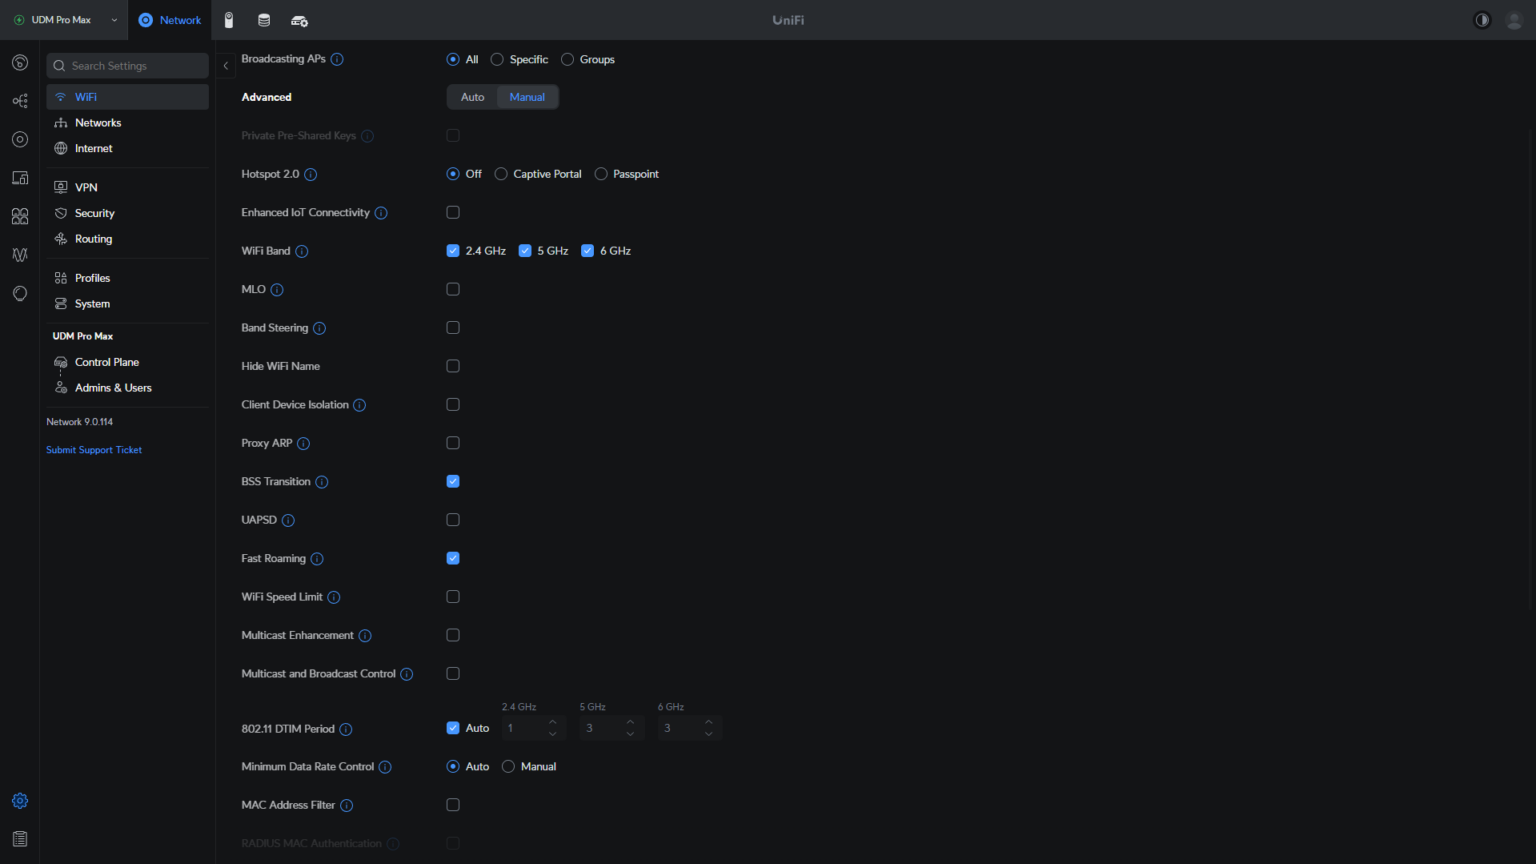This screenshot has height=864, width=1536.
Task: Open the Protect camera app icon
Action: pos(229,20)
